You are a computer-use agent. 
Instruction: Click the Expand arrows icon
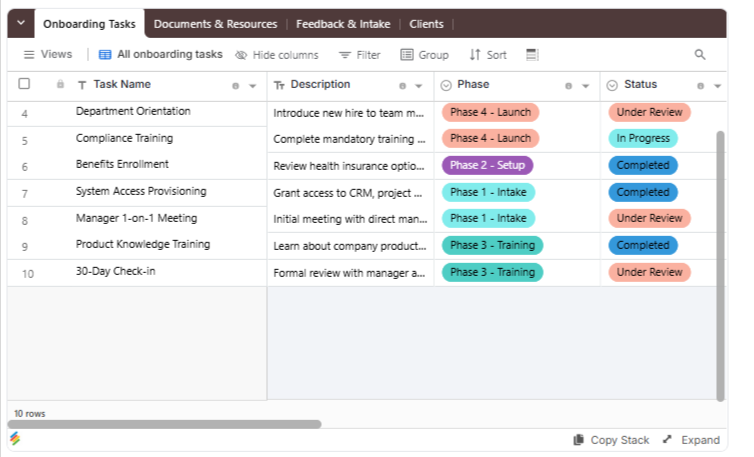tap(667, 439)
